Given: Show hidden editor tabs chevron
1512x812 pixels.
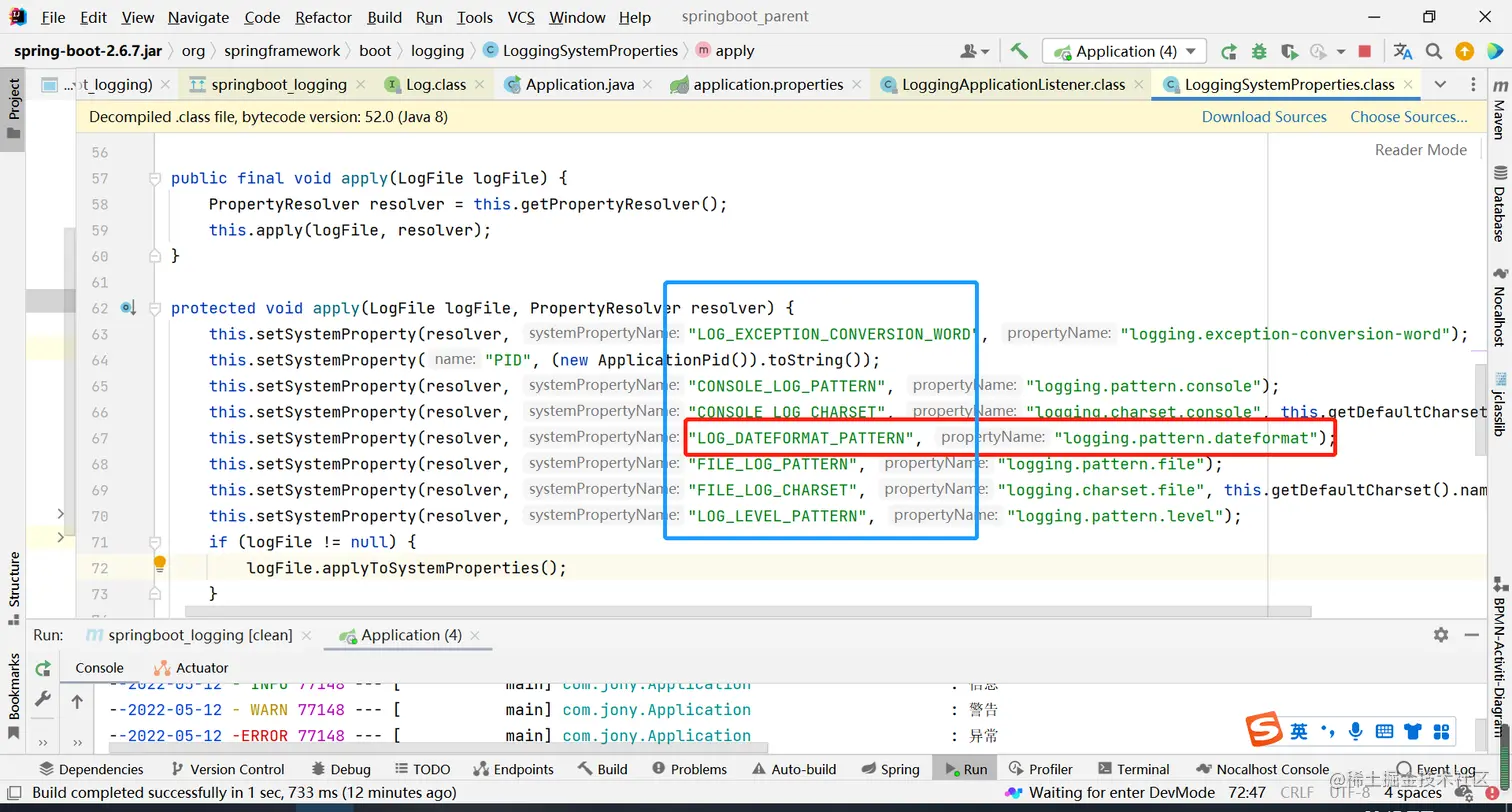Looking at the screenshot, I should coord(1440,85).
